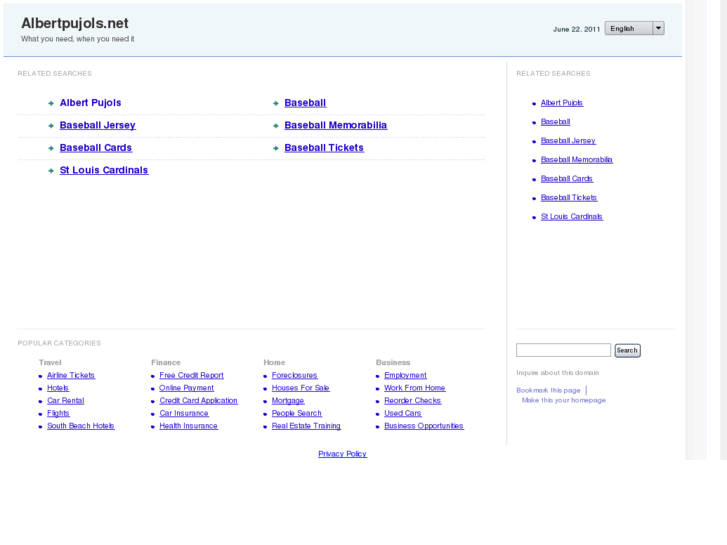The image size is (727, 545).
Task: Click the Home category heading
Action: click(x=274, y=363)
